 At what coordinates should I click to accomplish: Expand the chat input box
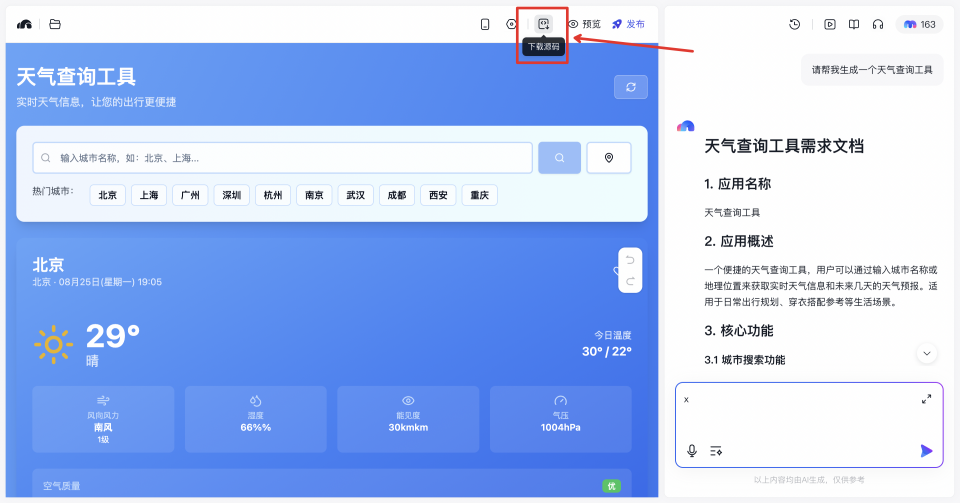926,399
